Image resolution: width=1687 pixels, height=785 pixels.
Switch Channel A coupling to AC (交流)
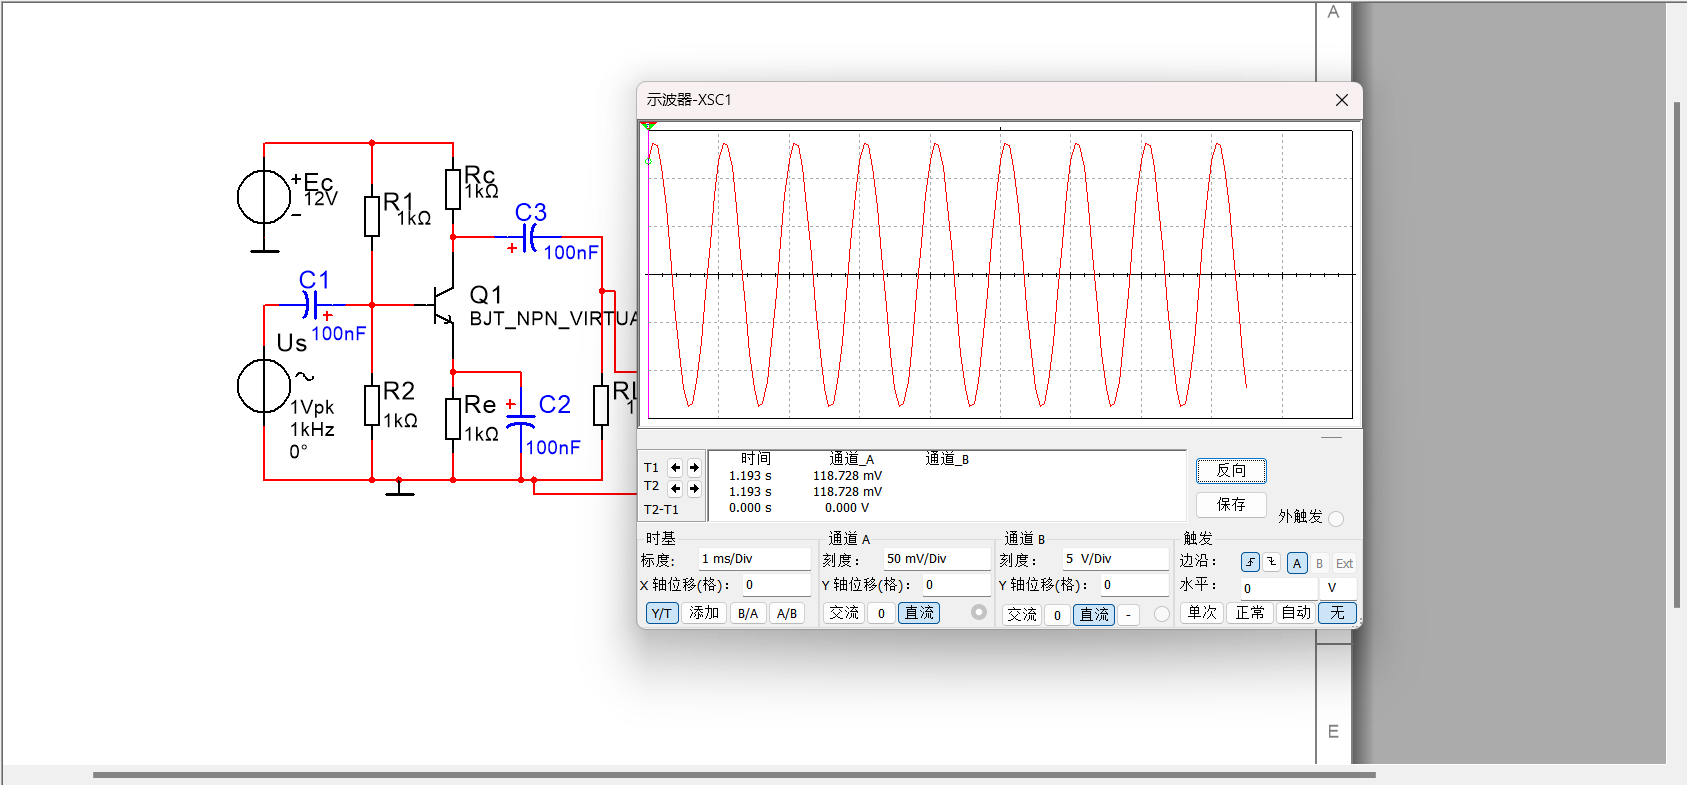pyautogui.click(x=843, y=613)
